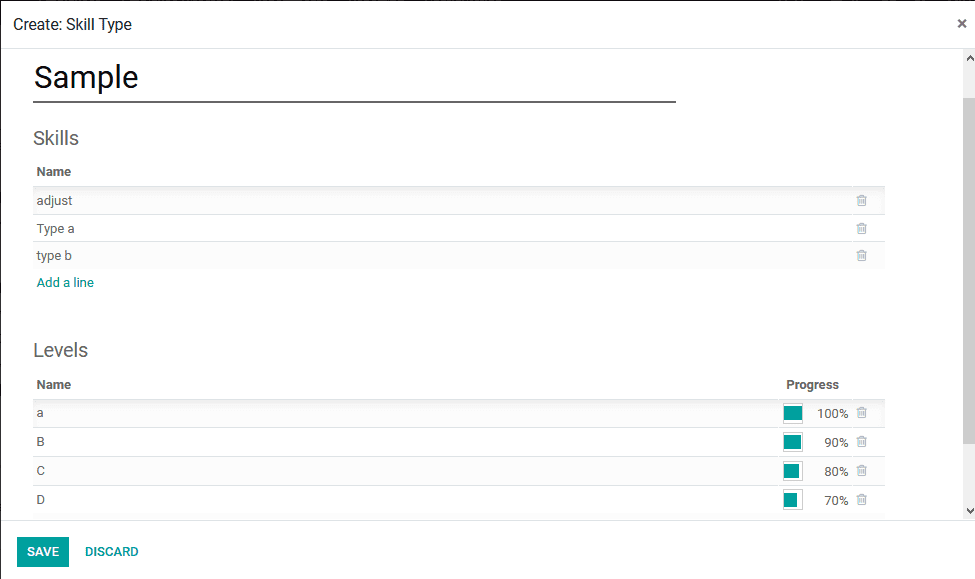Delete level a with 100% progress
This screenshot has width=975, height=579.
tap(861, 413)
